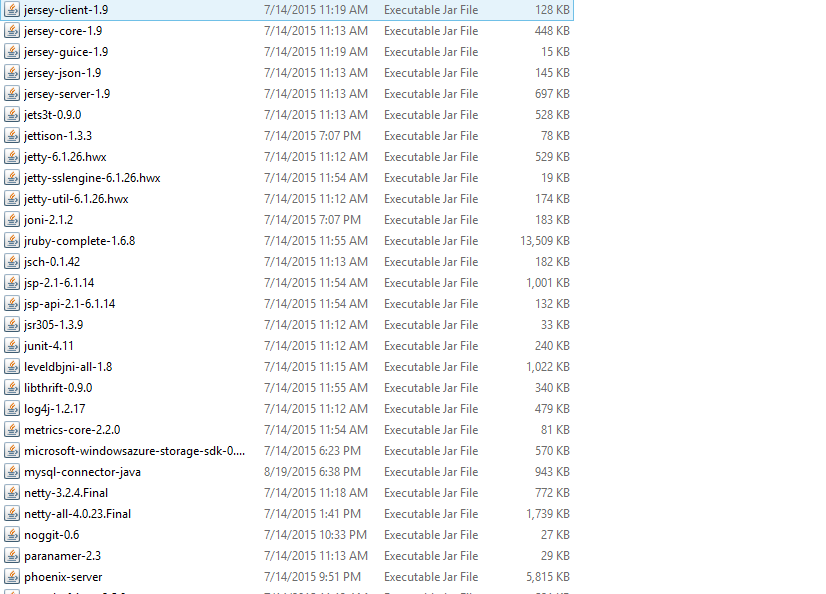This screenshot has height=594, width=826.
Task: Select the file named libthrift-0.9.0
Action: tap(58, 388)
